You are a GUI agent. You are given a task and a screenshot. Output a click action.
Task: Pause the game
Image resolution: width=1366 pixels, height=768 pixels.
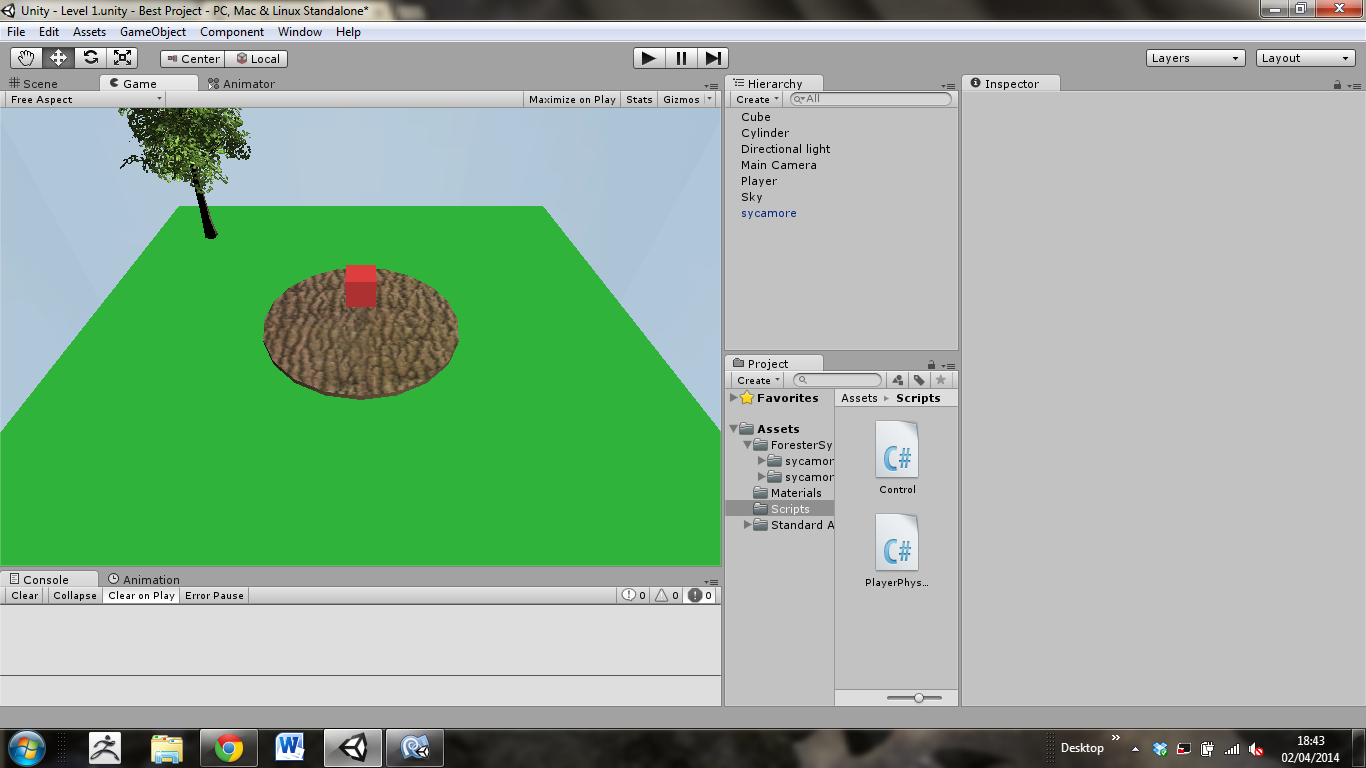[681, 58]
